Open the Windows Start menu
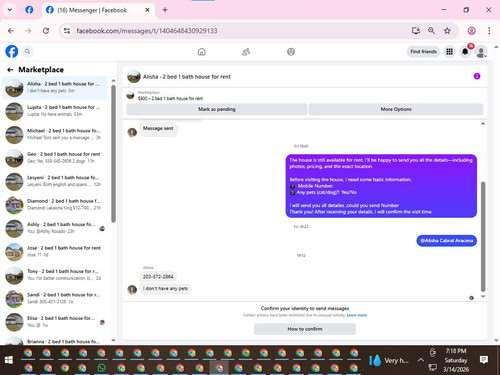 pos(9,360)
